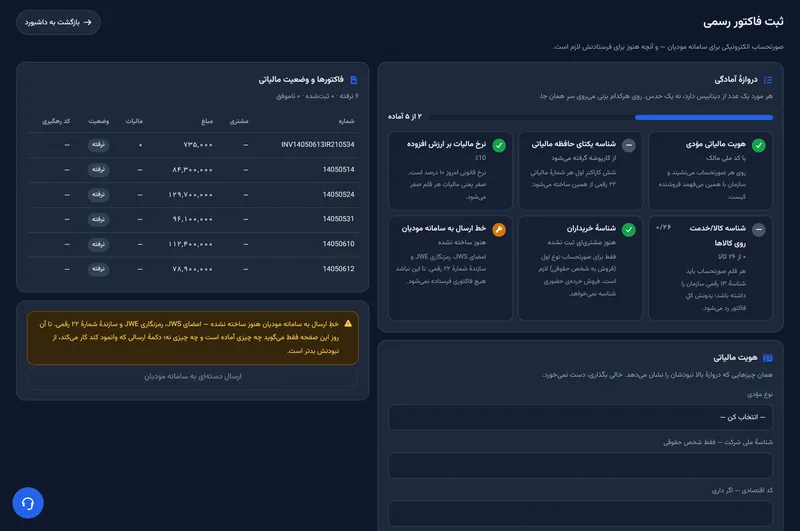This screenshot has height=531, width=800.
Task: Click the ثبت فاکتور رسمی page title
Action: 743,22
